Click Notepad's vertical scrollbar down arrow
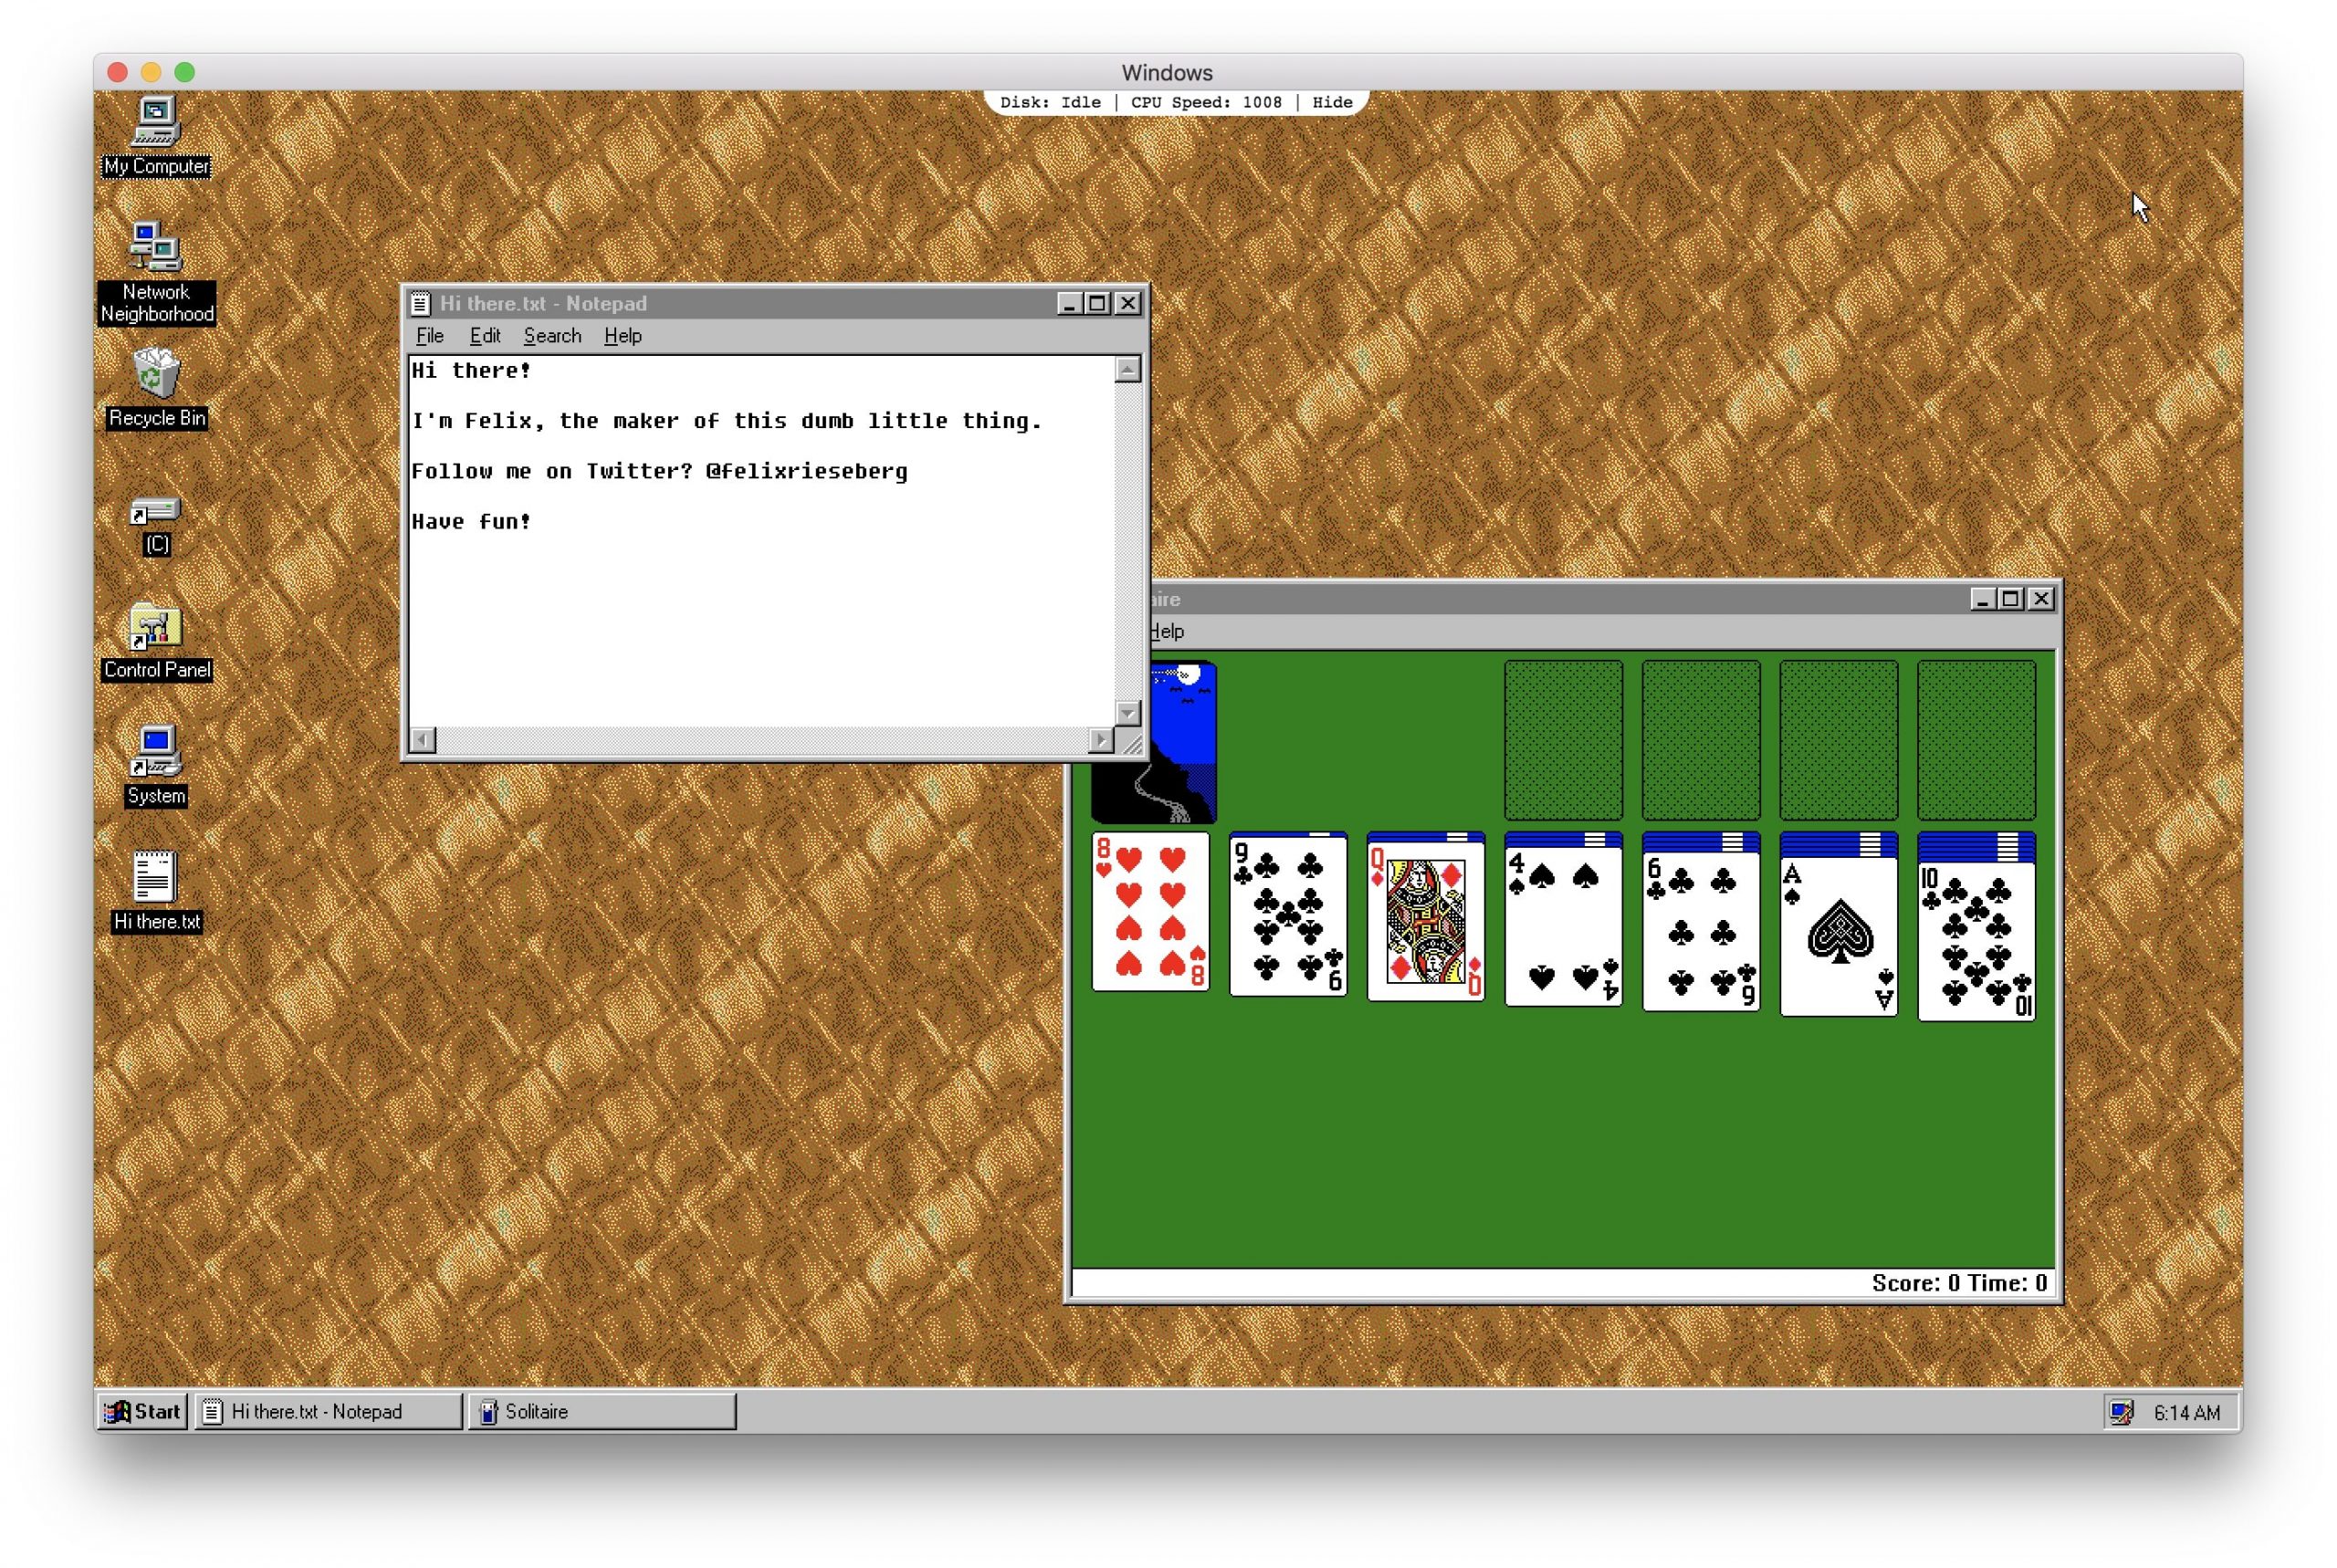This screenshot has height=1568, width=2337. point(1127,714)
